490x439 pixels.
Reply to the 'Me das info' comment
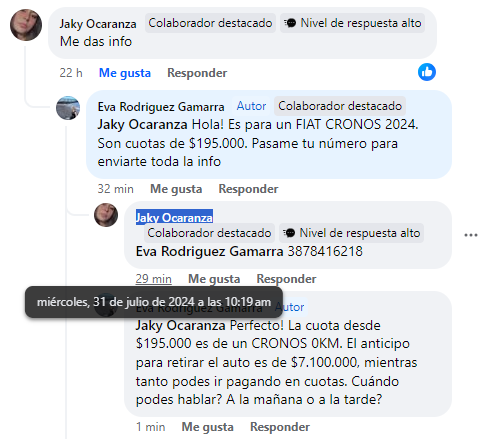coord(197,73)
